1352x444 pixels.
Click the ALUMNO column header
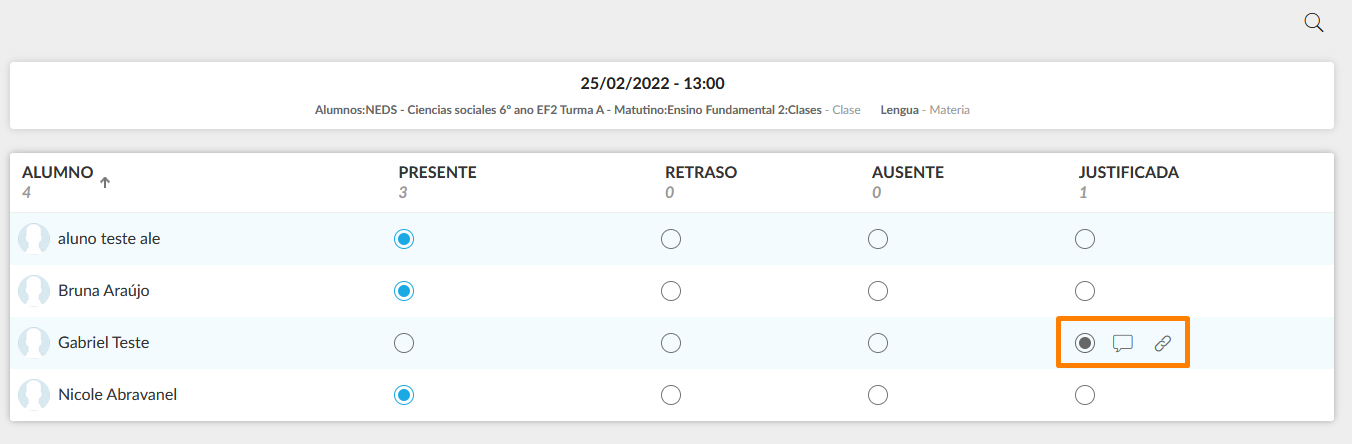pyautogui.click(x=57, y=172)
